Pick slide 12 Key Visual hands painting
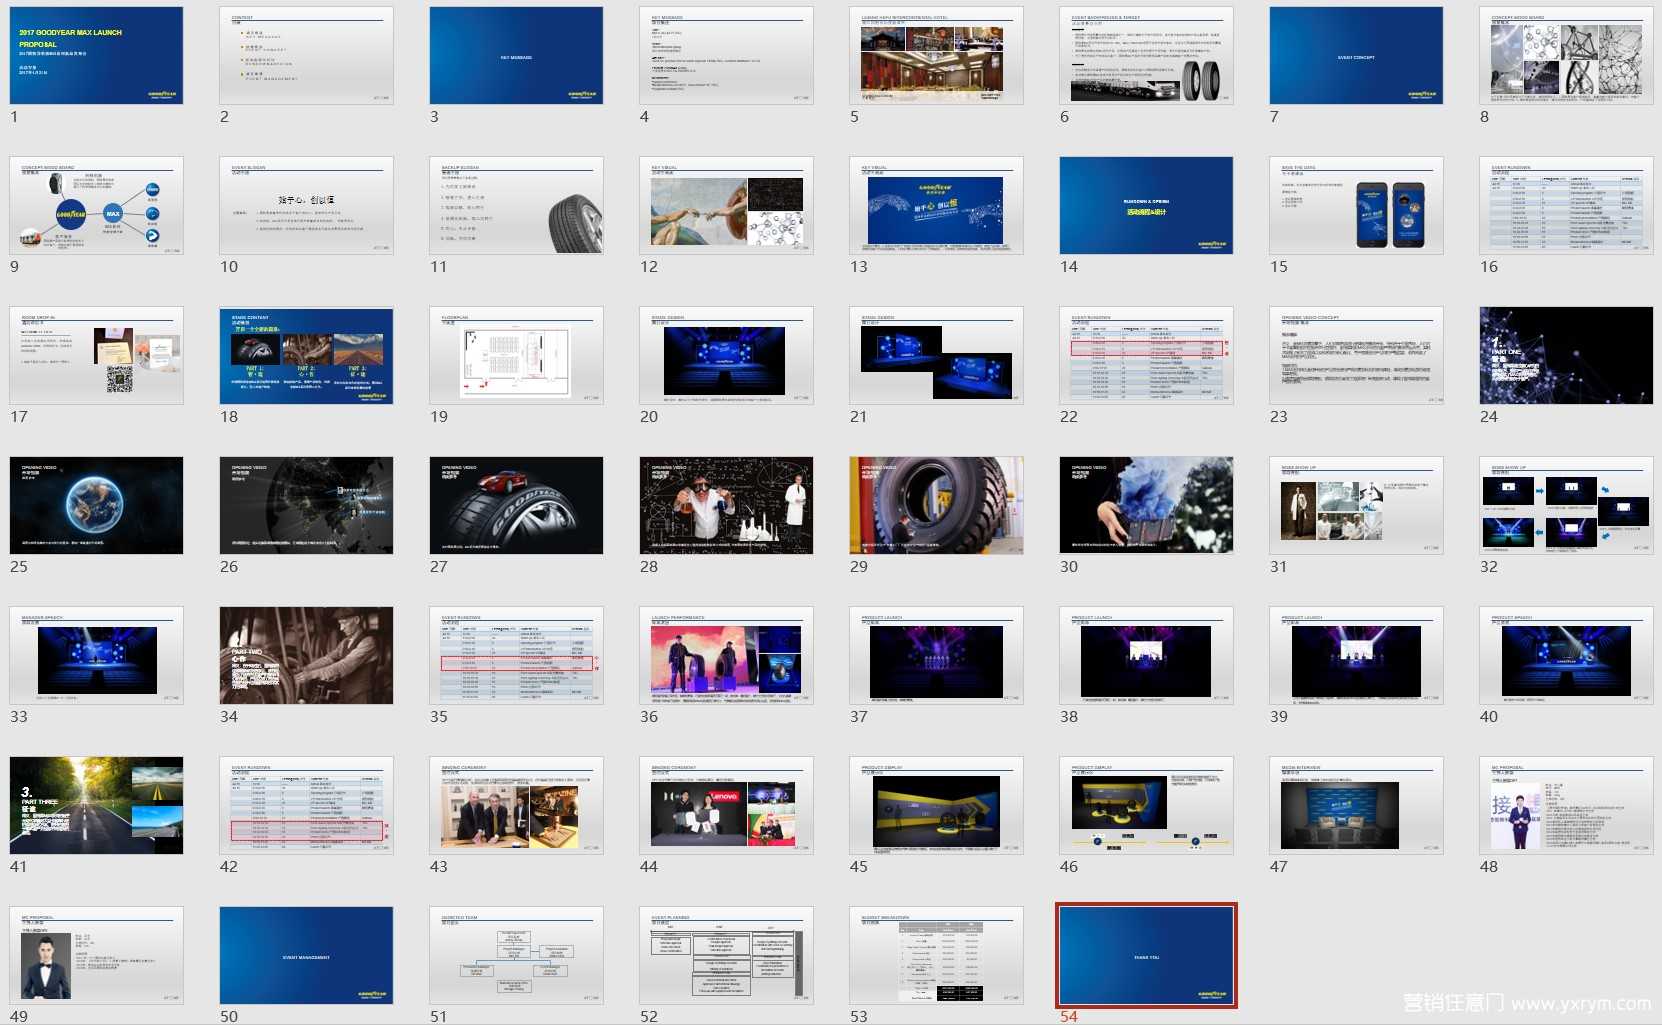The height and width of the screenshot is (1025, 1662). pyautogui.click(x=726, y=205)
